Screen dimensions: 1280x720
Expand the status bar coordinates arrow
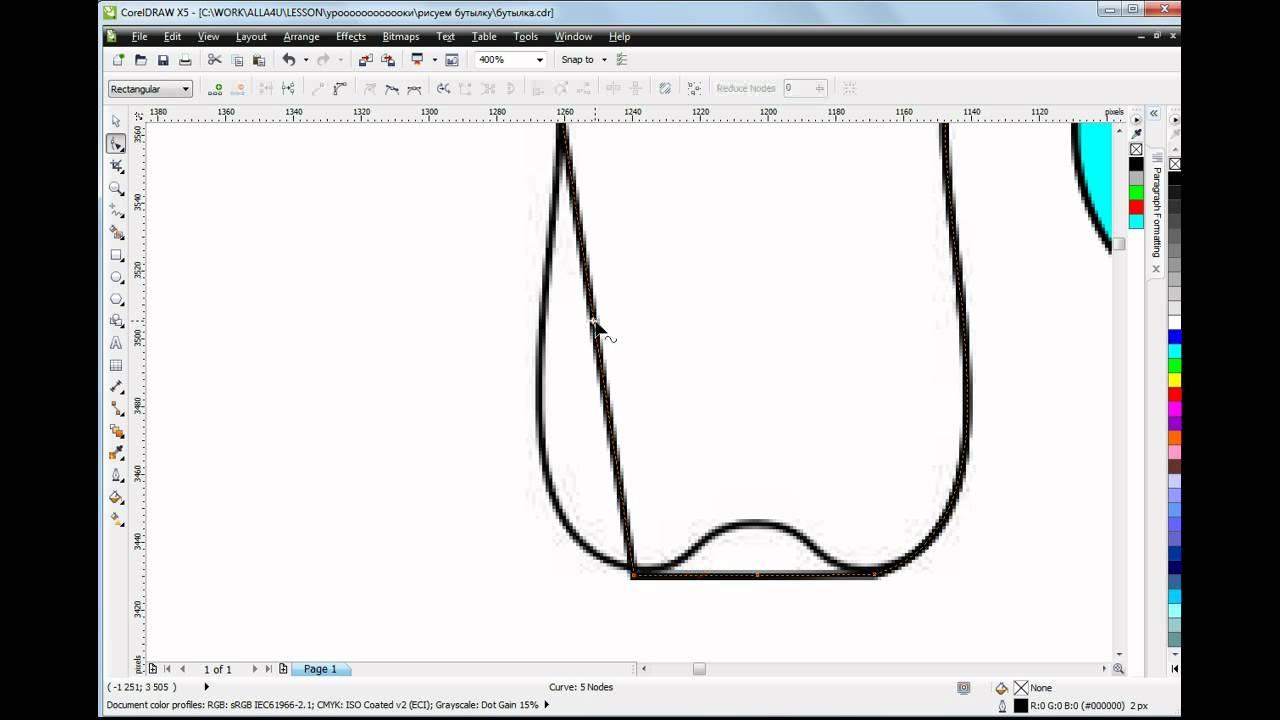(207, 687)
